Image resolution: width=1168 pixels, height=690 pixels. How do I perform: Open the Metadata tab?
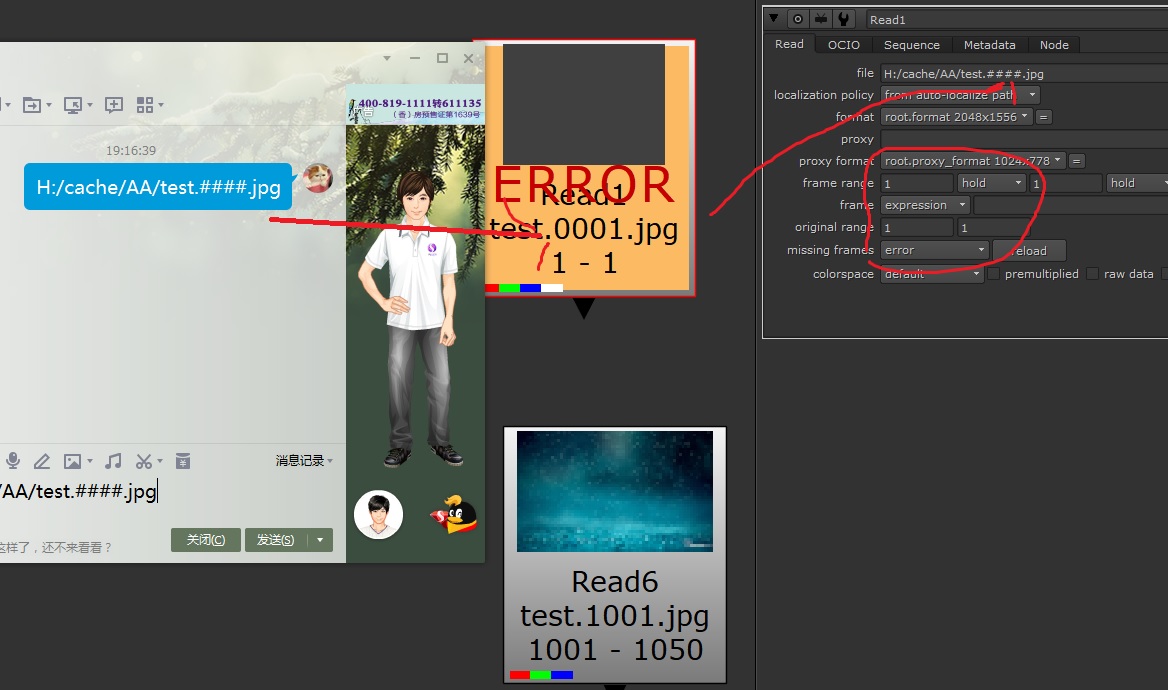(x=989, y=45)
